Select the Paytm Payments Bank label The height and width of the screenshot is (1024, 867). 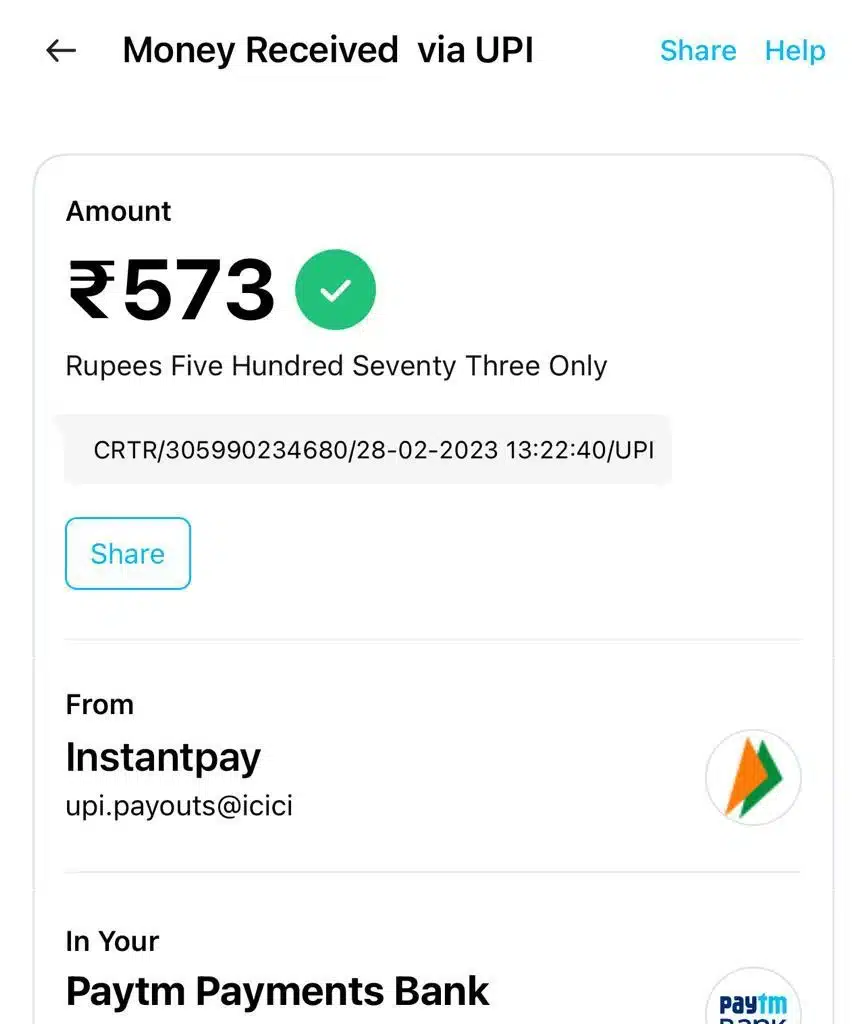(277, 991)
